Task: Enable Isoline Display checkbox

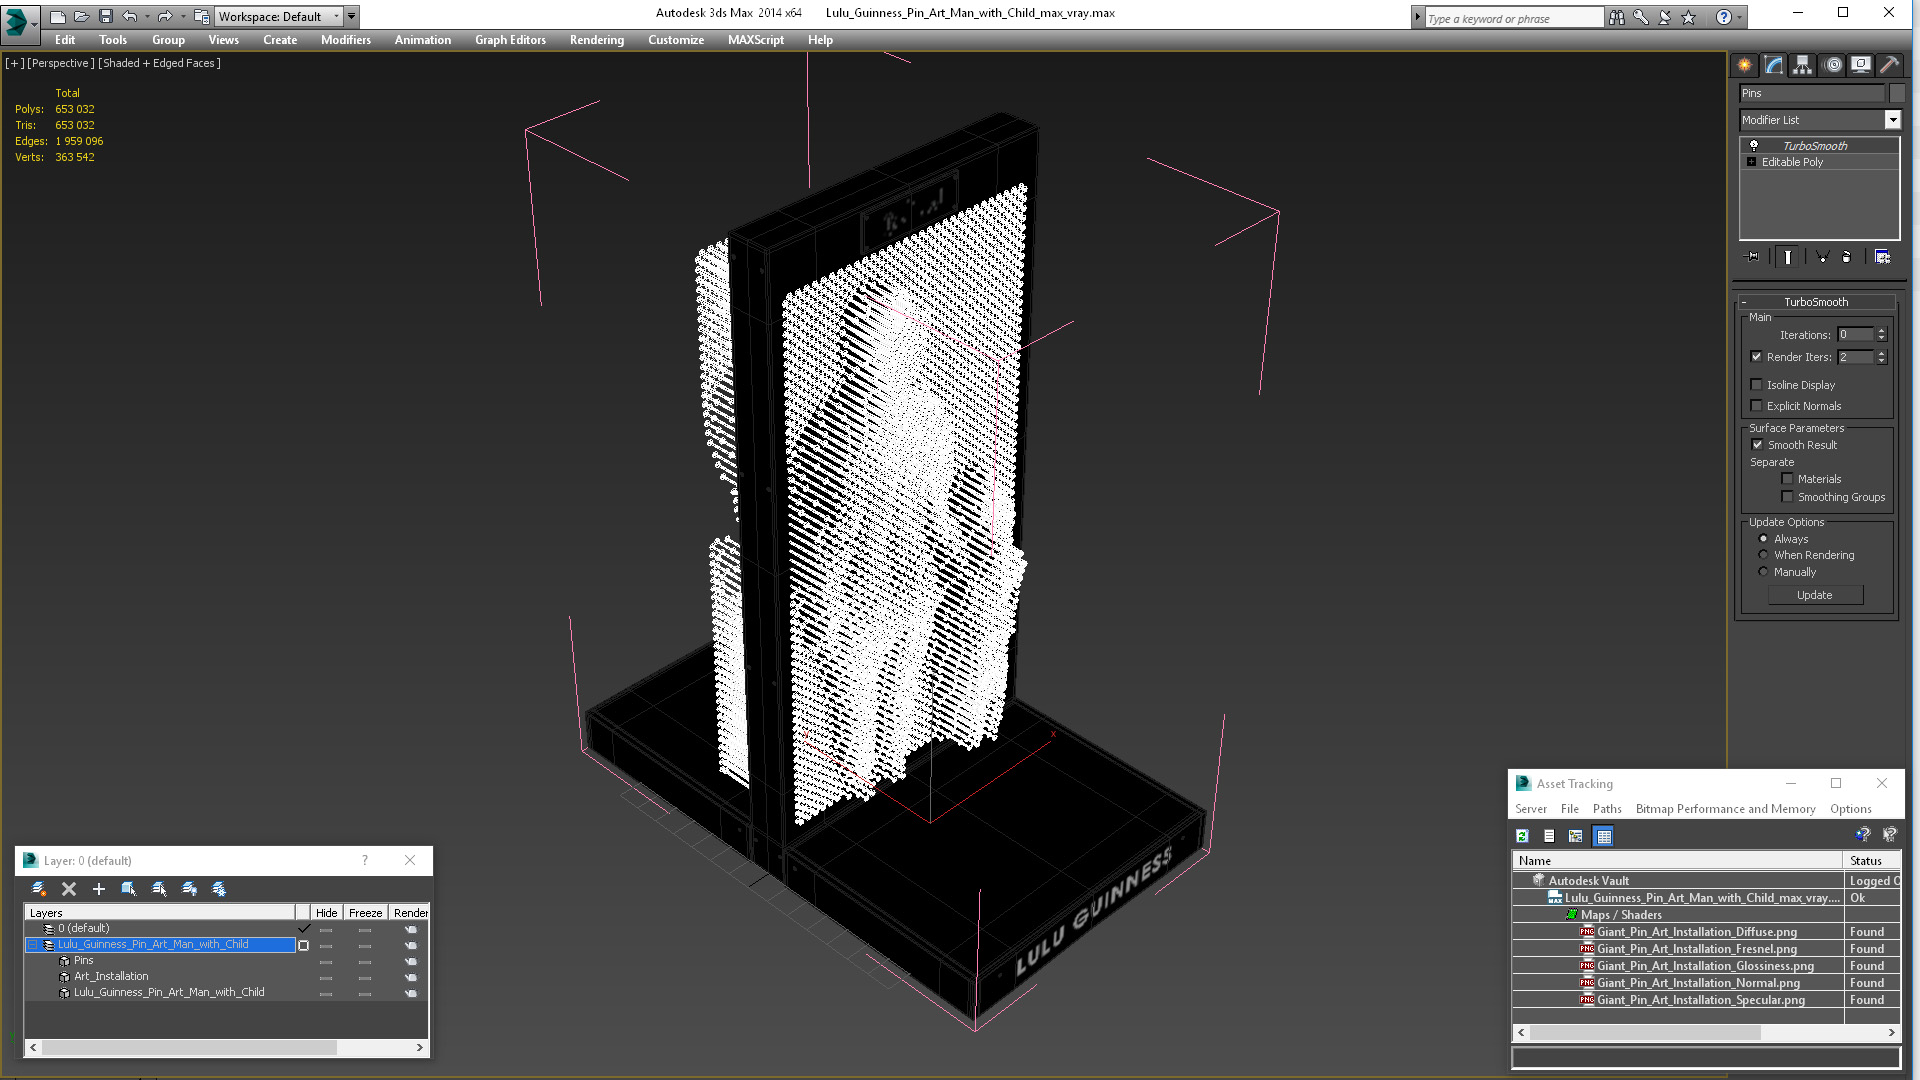Action: coord(1757,385)
